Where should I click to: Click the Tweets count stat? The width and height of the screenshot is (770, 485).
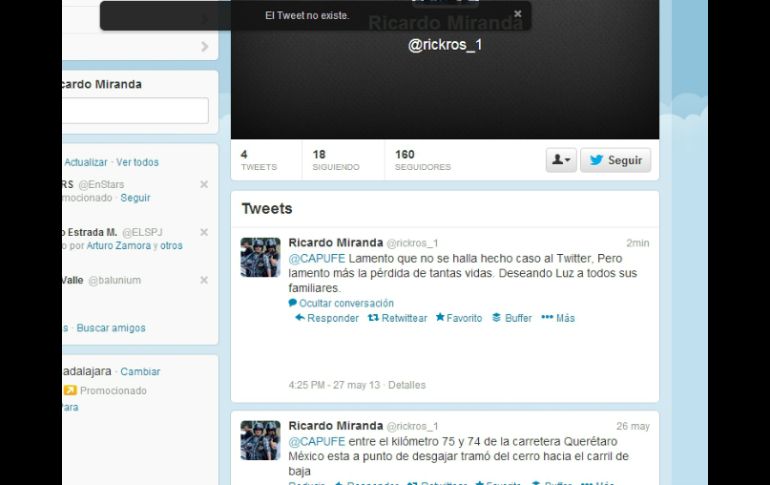[258, 160]
